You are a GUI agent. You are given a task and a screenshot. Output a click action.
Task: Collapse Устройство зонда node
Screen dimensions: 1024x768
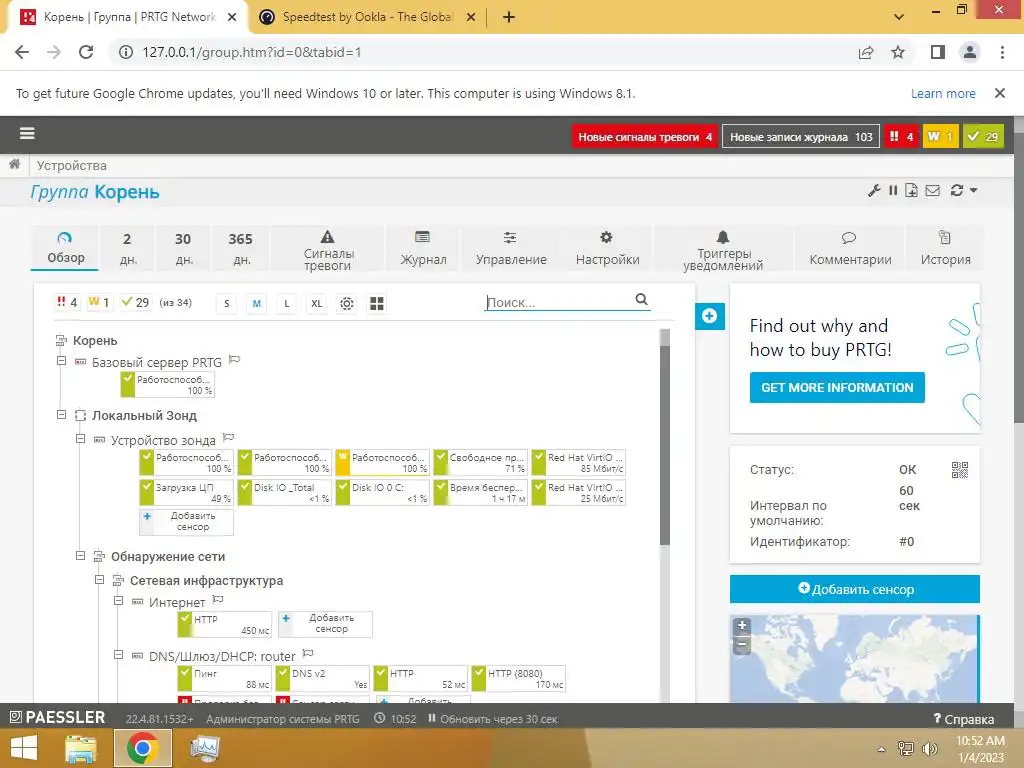point(80,439)
